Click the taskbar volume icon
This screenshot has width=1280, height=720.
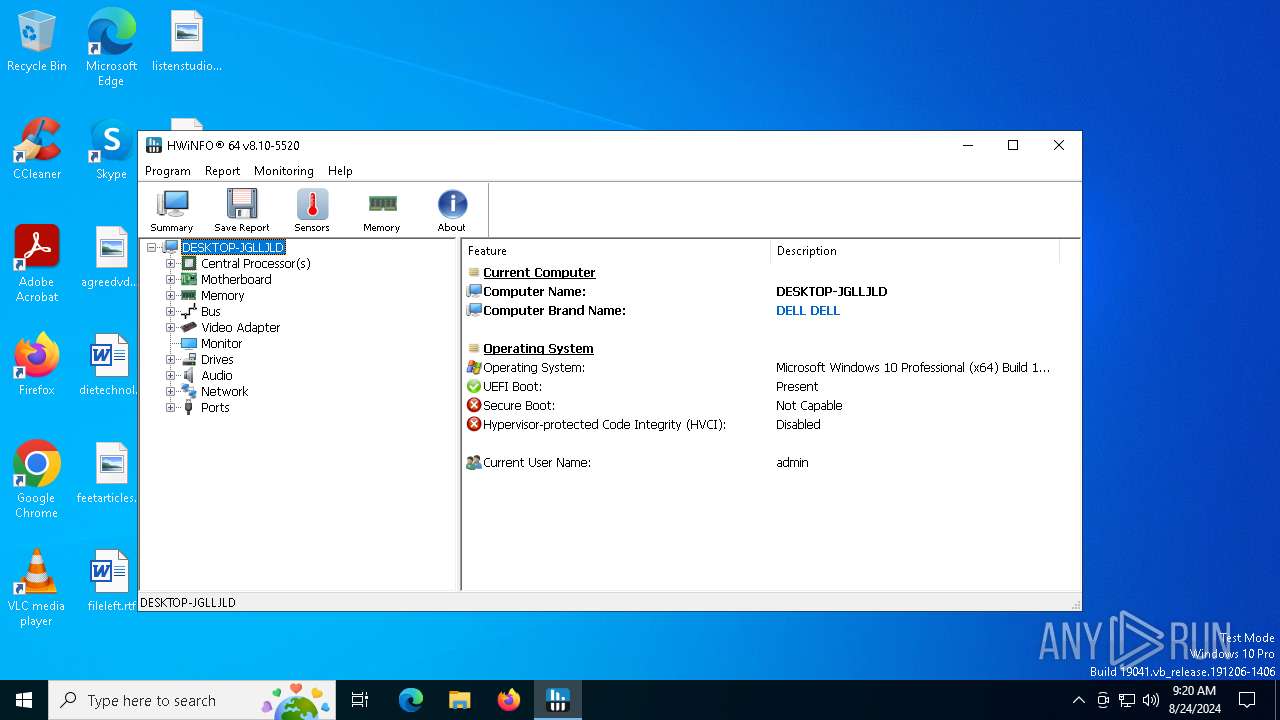pos(1151,700)
